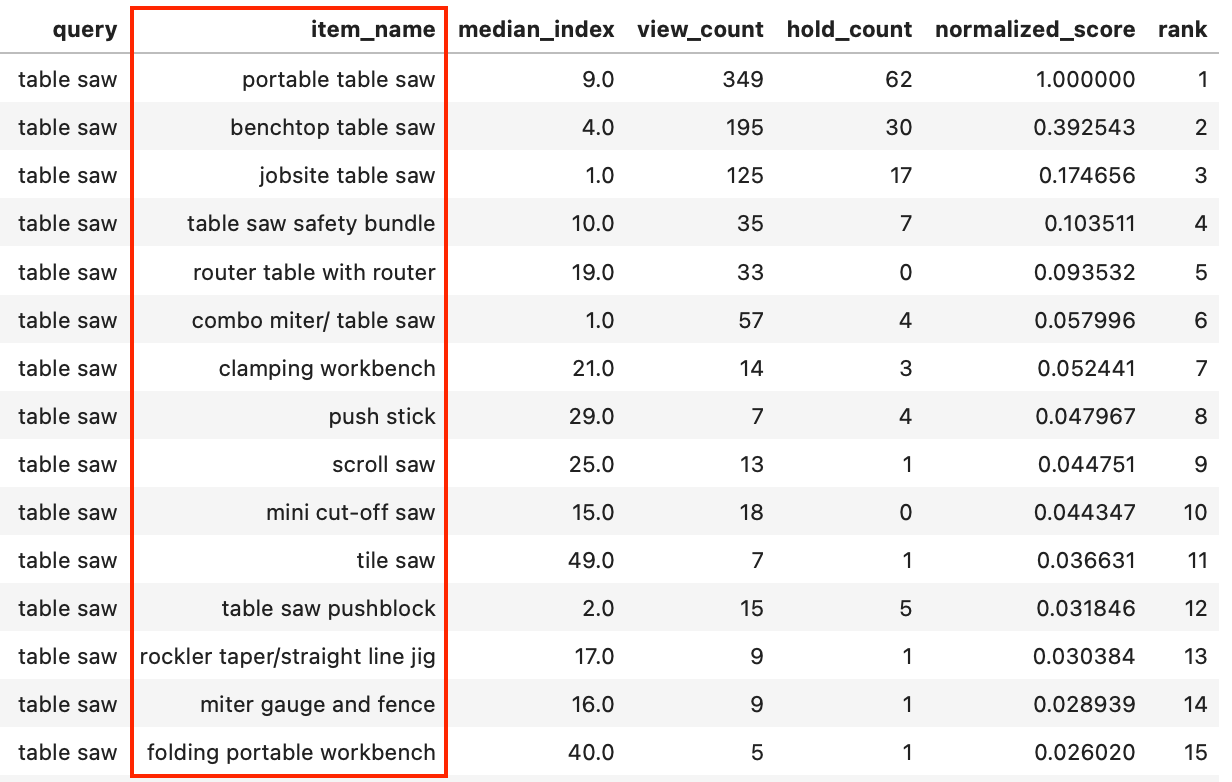The width and height of the screenshot is (1232, 782).
Task: Click the clamping workbench item name
Action: click(327, 368)
